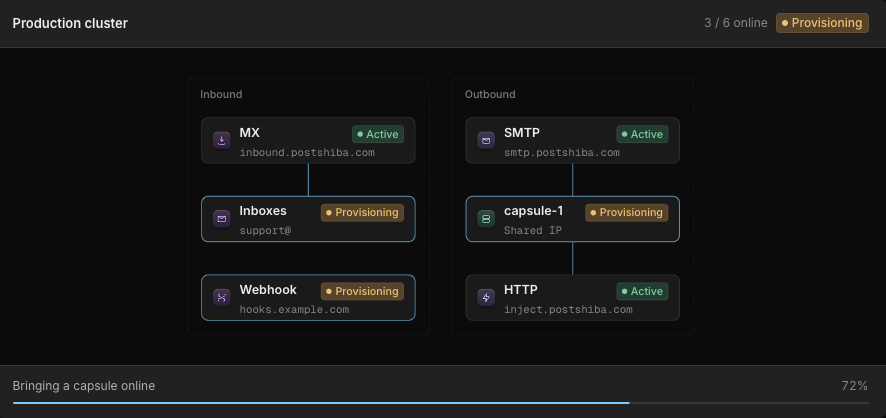Viewport: 886px width, 418px height.
Task: Click the Inboxes envelope icon
Action: (x=222, y=219)
